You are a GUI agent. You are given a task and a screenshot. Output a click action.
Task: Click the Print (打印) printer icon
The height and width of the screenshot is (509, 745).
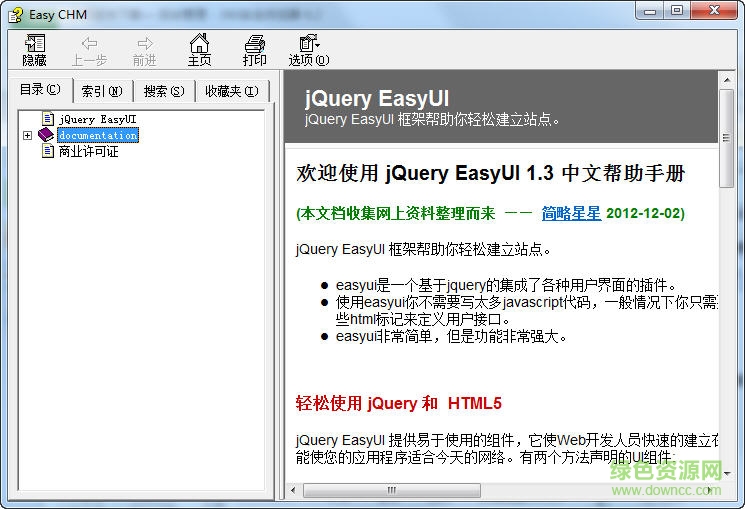pos(255,44)
